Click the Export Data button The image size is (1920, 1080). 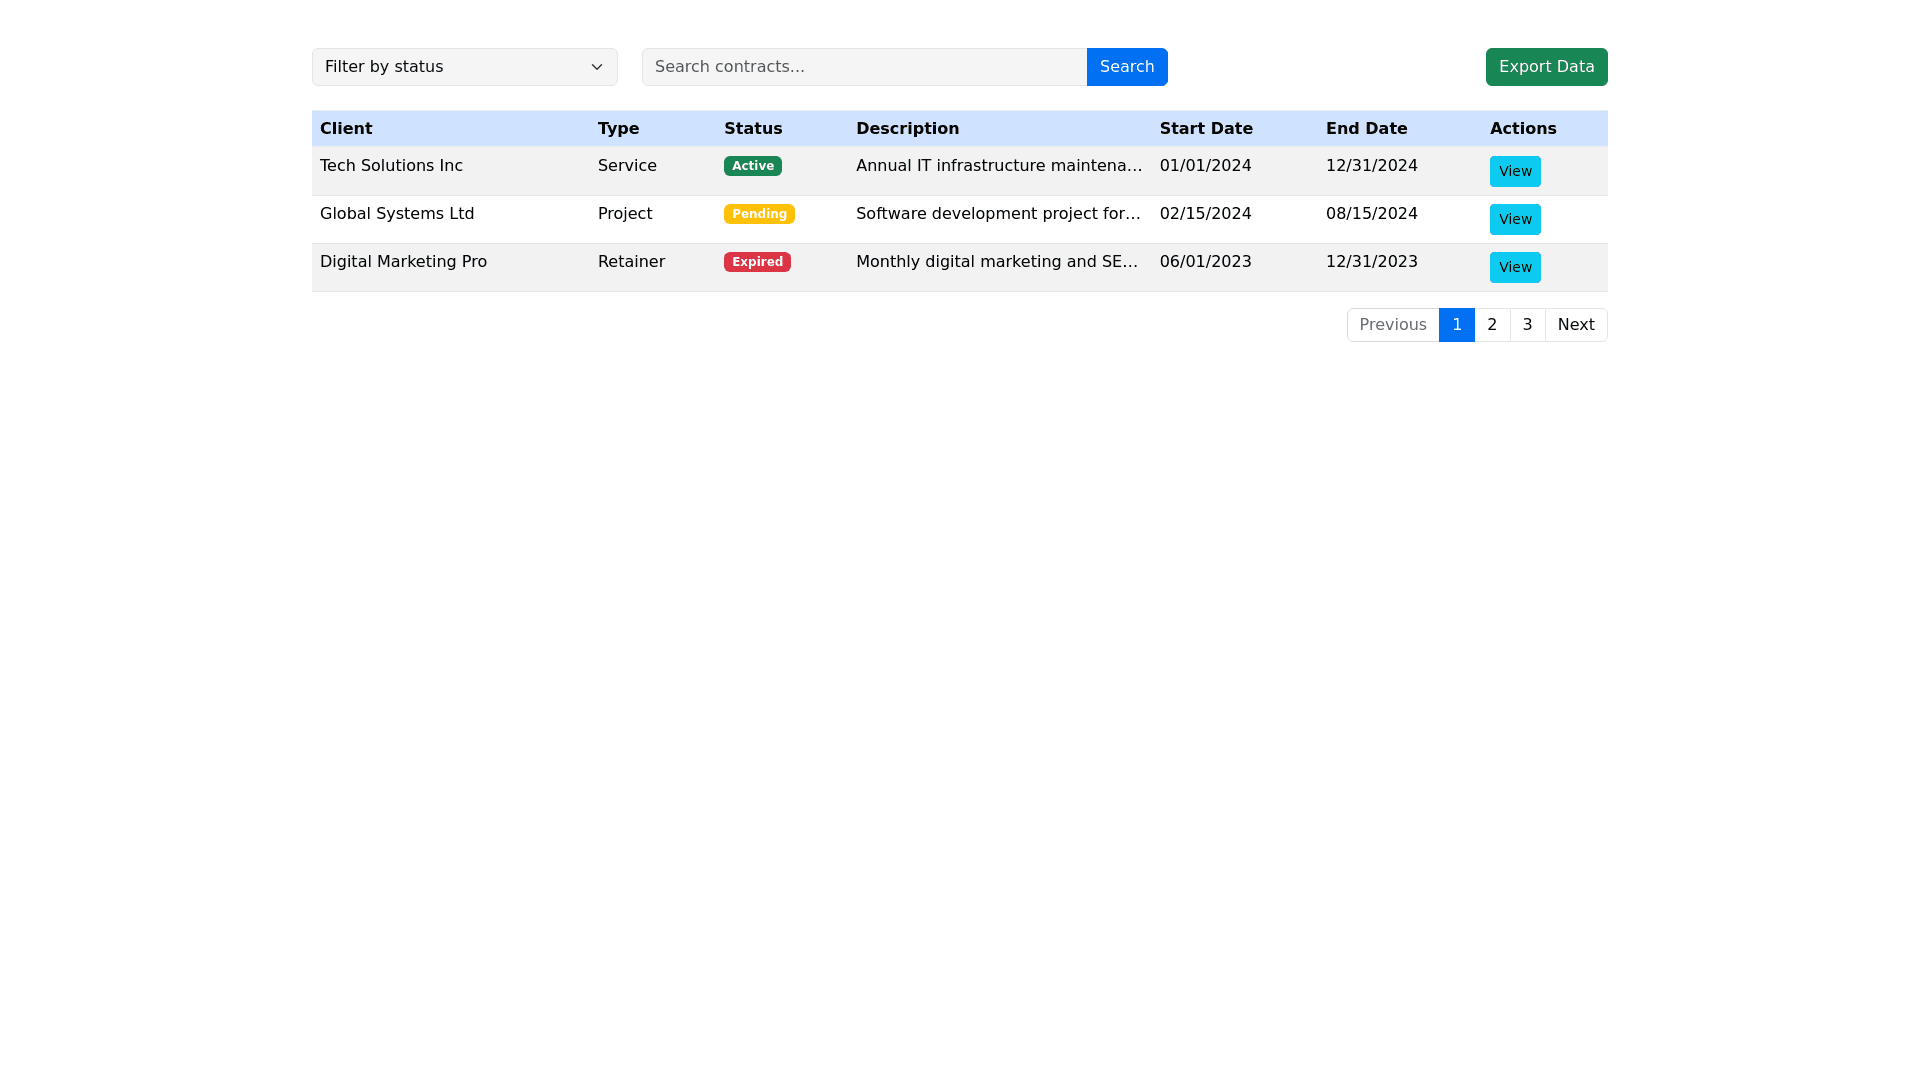[x=1546, y=67]
